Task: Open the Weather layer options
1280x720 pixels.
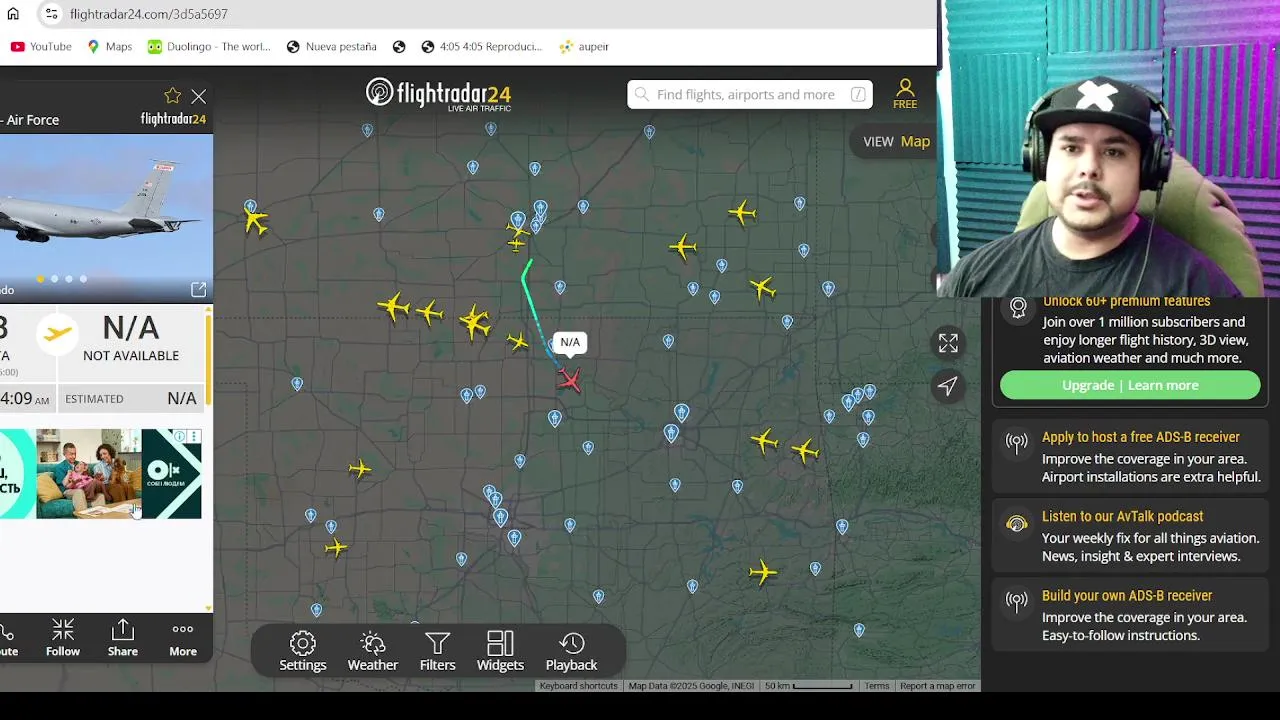Action: [x=372, y=651]
